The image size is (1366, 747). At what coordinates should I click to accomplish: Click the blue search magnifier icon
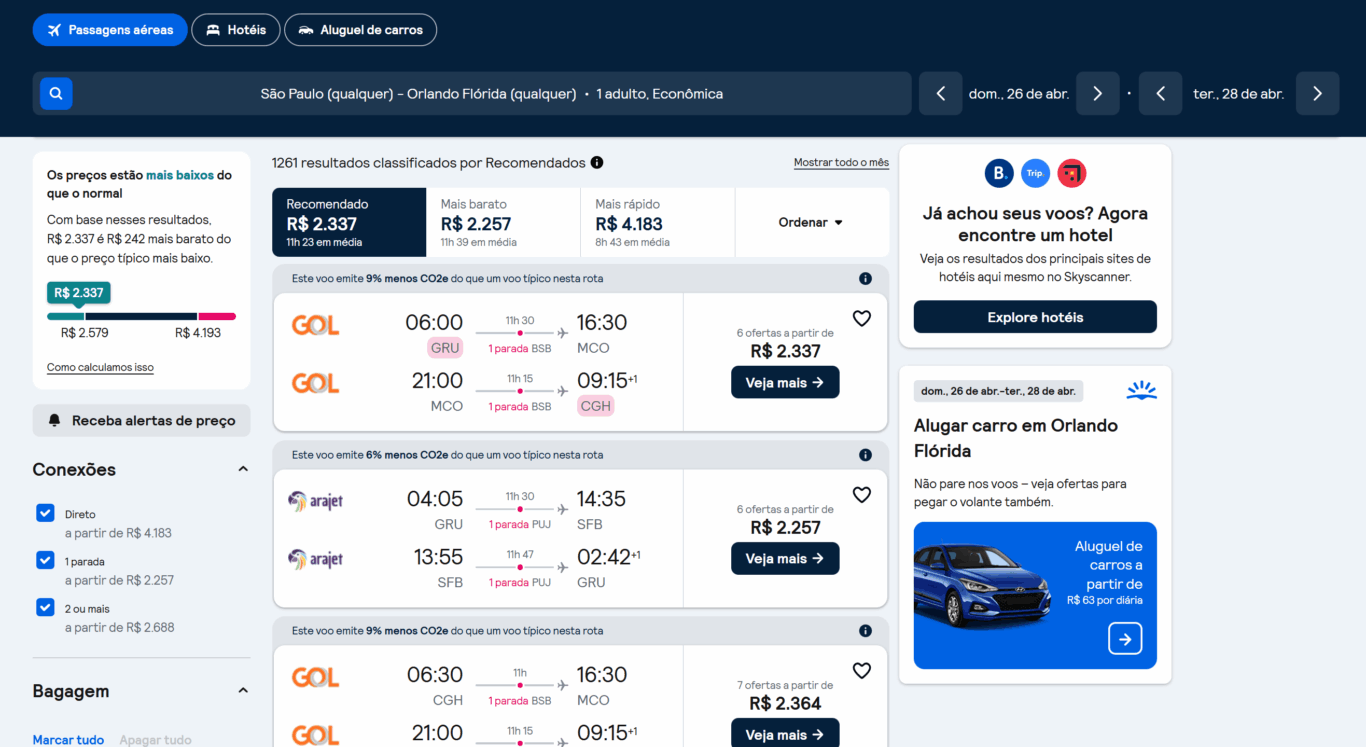pos(55,92)
